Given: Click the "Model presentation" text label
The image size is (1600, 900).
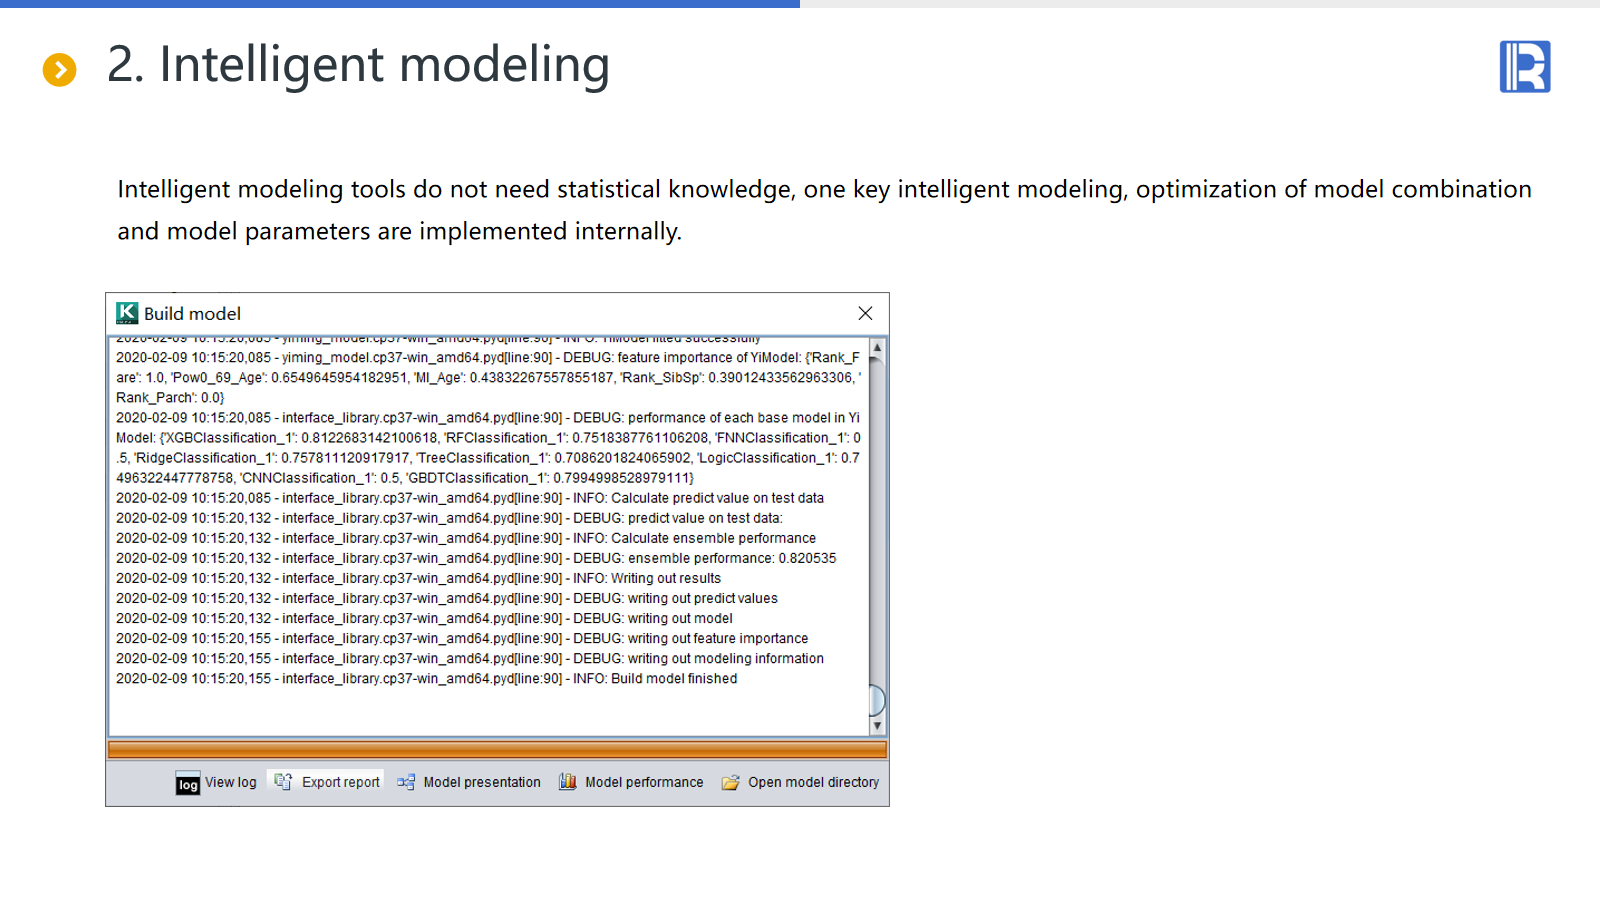Looking at the screenshot, I should tap(482, 782).
